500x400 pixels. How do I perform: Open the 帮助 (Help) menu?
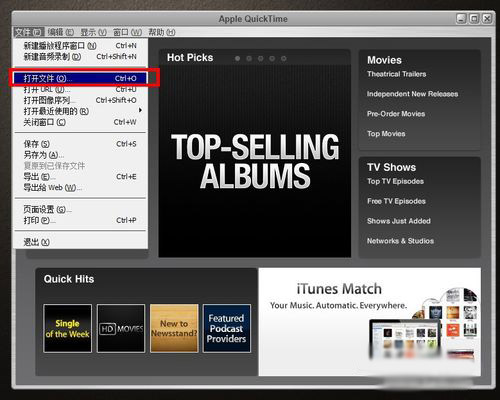[162, 32]
